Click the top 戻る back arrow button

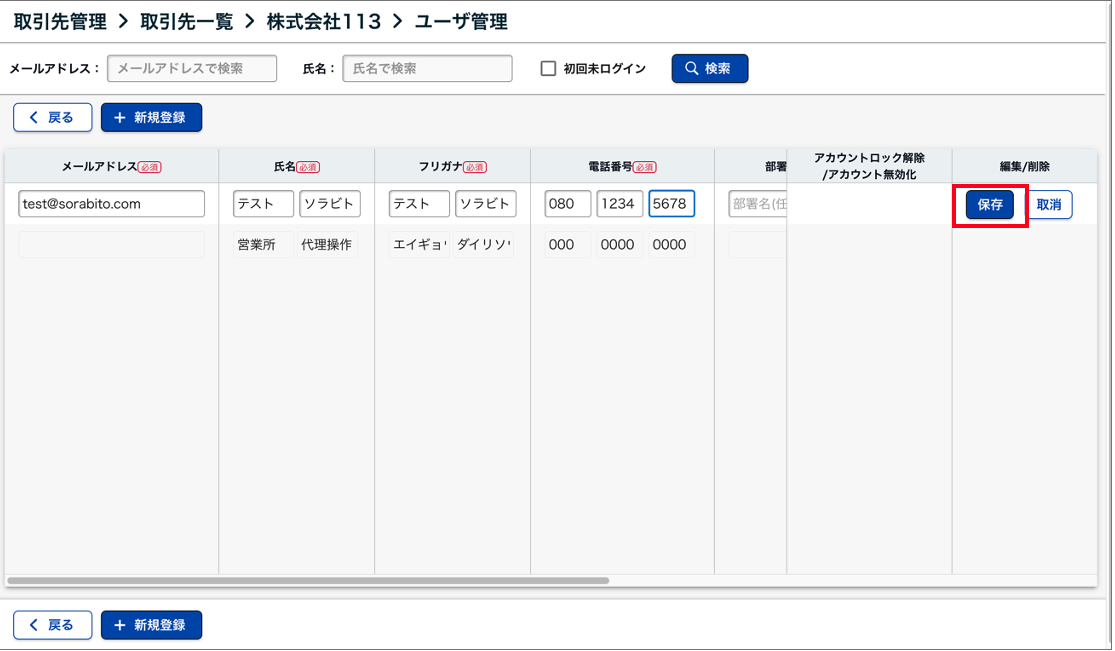coord(52,118)
